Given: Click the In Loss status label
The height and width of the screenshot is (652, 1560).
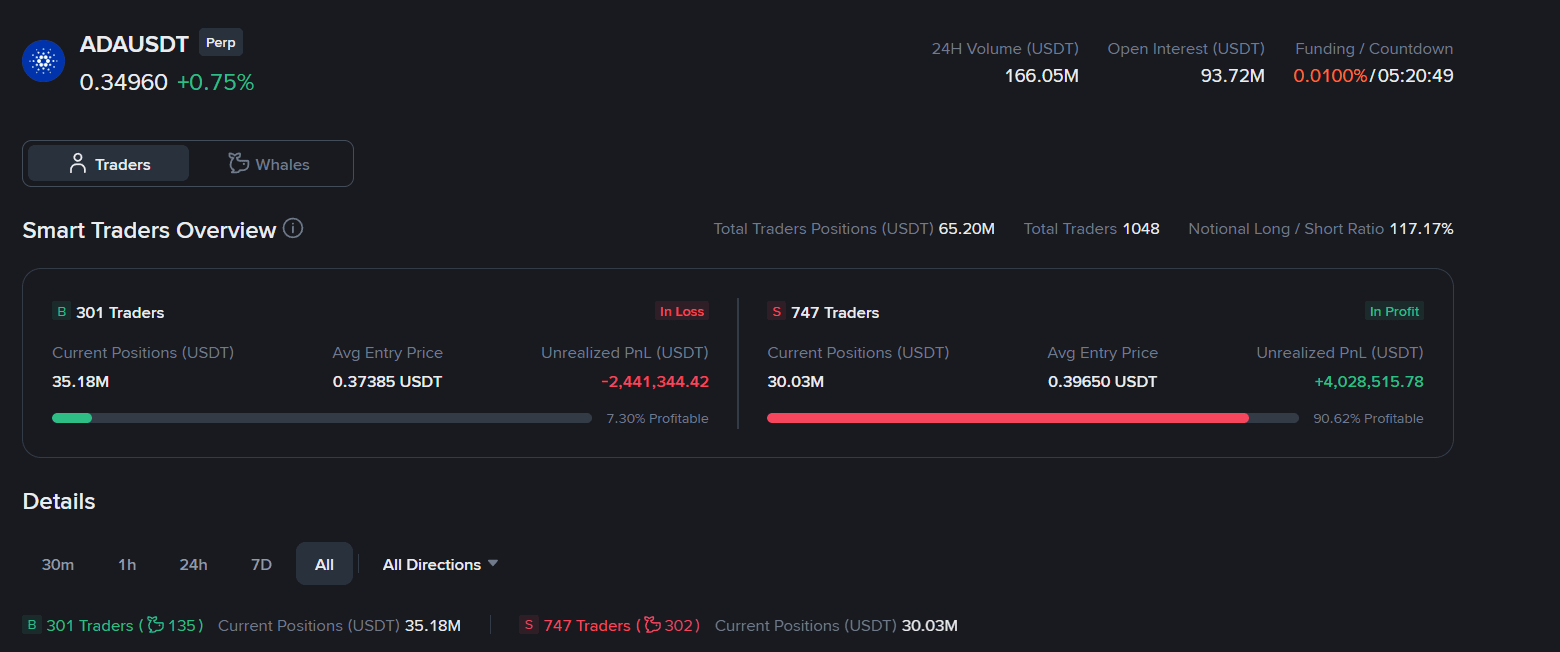Looking at the screenshot, I should tap(682, 312).
